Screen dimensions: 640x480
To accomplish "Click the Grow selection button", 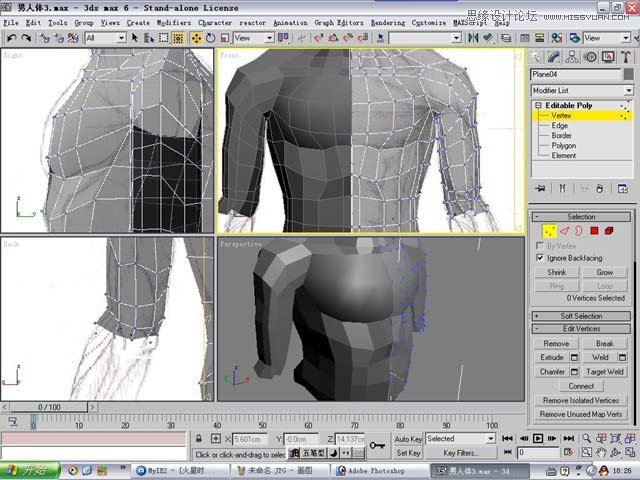I will 604,272.
